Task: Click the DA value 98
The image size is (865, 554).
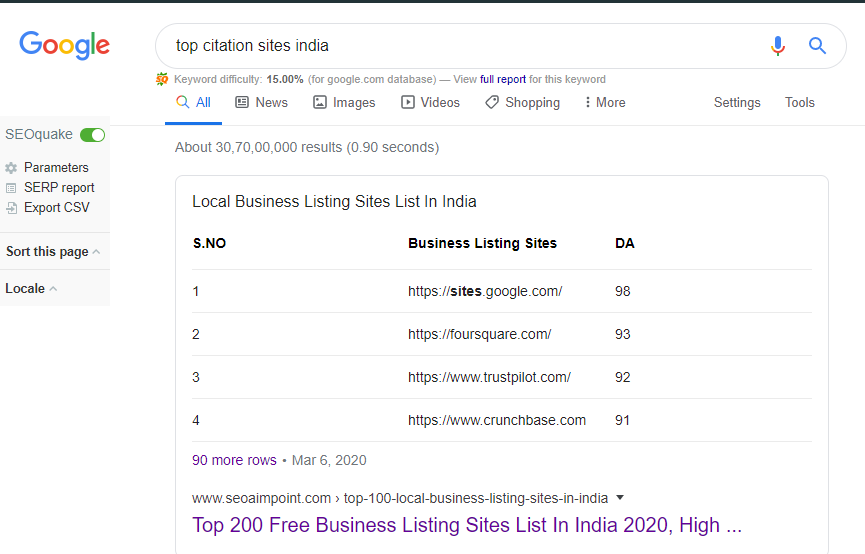Action: tap(622, 291)
